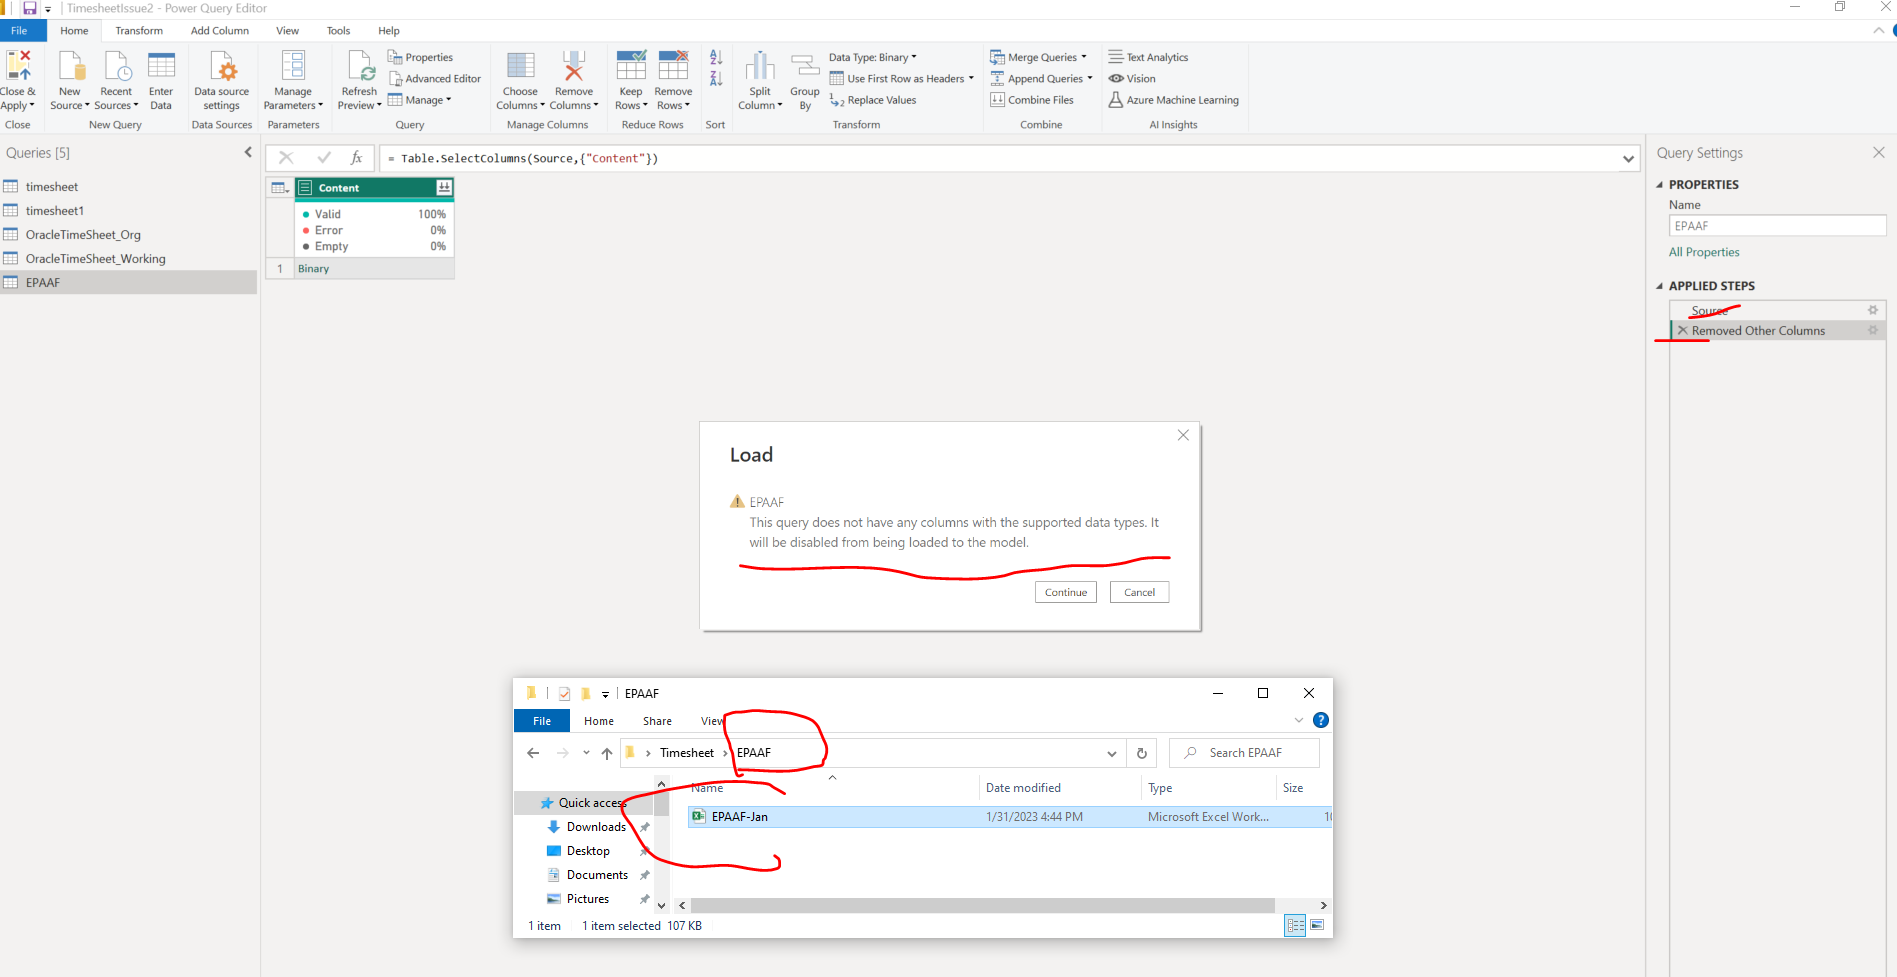Sort descending using the Z-A icon

(716, 79)
